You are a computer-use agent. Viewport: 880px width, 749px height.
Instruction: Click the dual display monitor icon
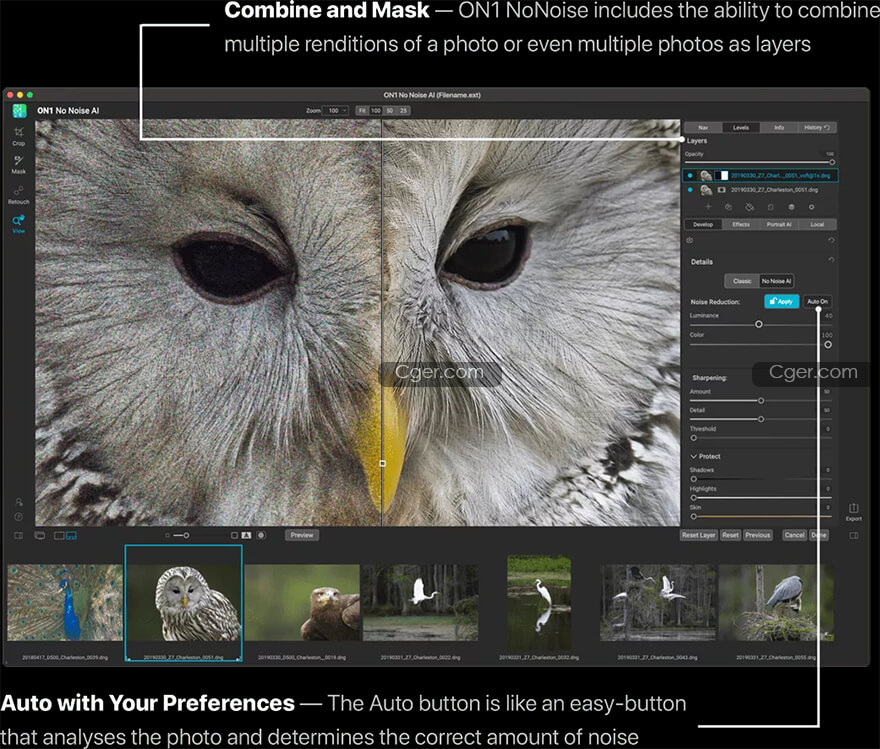(40, 535)
